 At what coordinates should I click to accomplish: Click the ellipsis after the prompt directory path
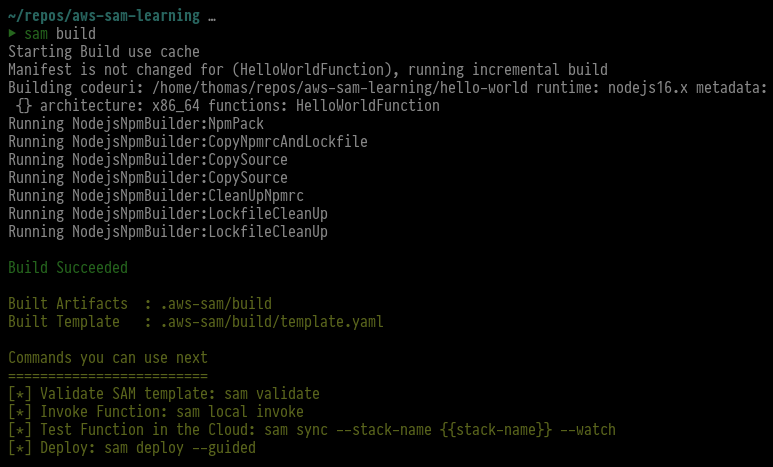coord(214,16)
